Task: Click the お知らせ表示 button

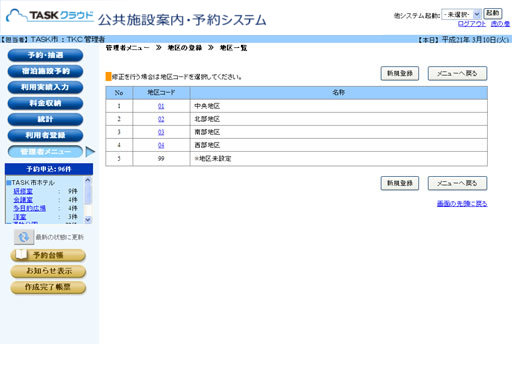Action: pyautogui.click(x=48, y=271)
